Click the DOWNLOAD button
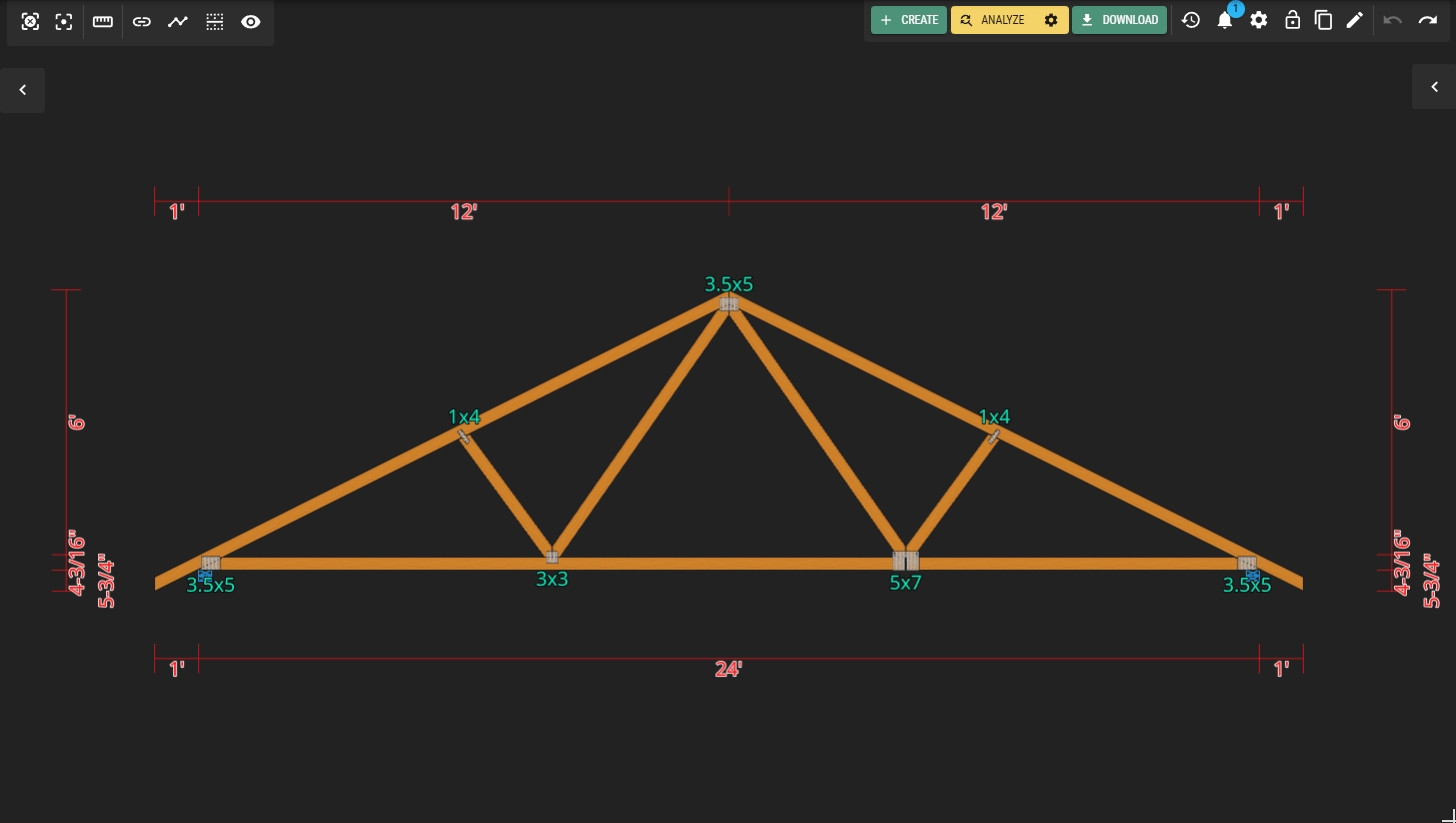Viewport: 1456px width, 823px height. click(x=1119, y=20)
